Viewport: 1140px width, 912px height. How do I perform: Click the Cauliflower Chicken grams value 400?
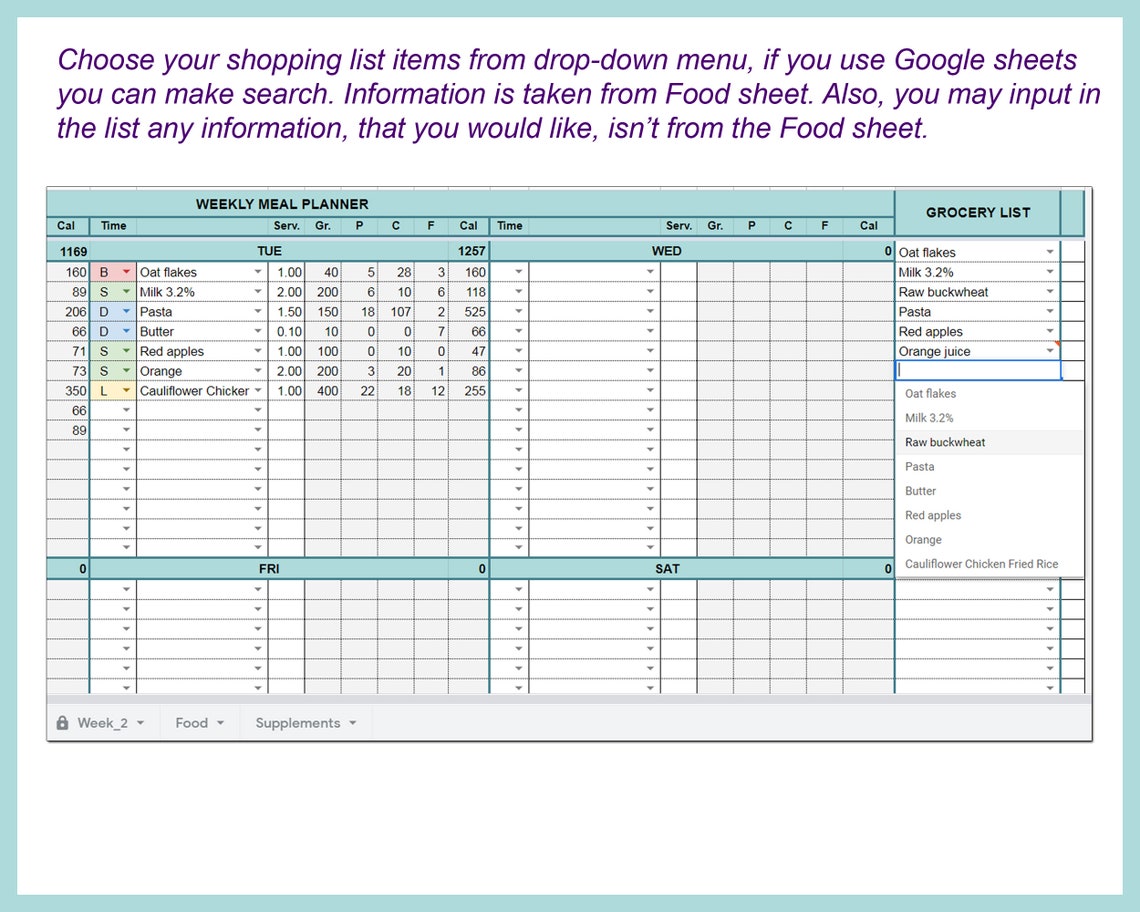coord(324,391)
